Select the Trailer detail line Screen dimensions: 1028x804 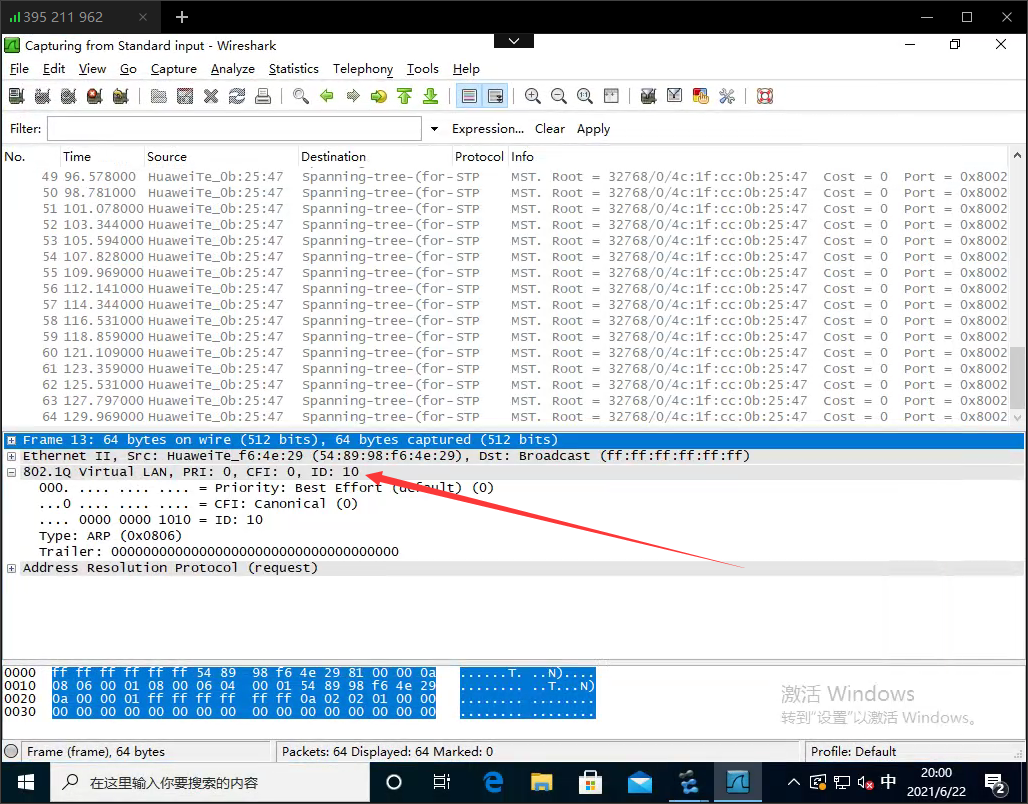pos(218,552)
